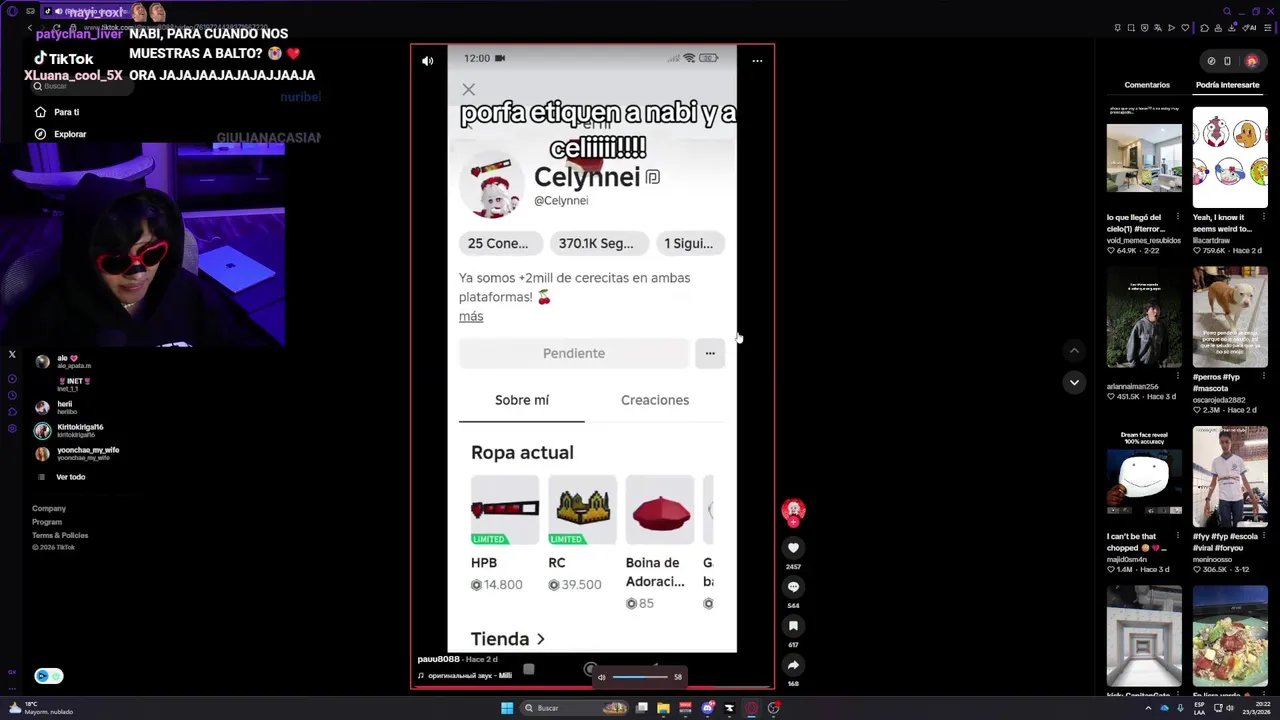Click the browser heart bookmark icon

point(1185,28)
